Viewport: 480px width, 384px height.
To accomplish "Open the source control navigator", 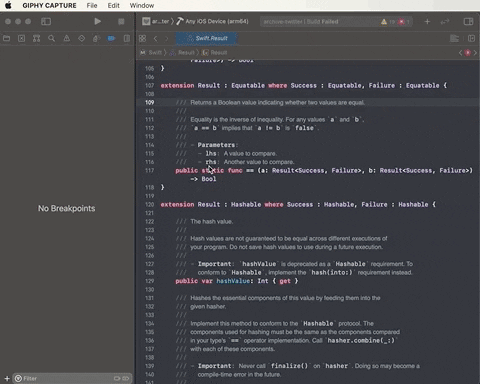I will (21, 39).
